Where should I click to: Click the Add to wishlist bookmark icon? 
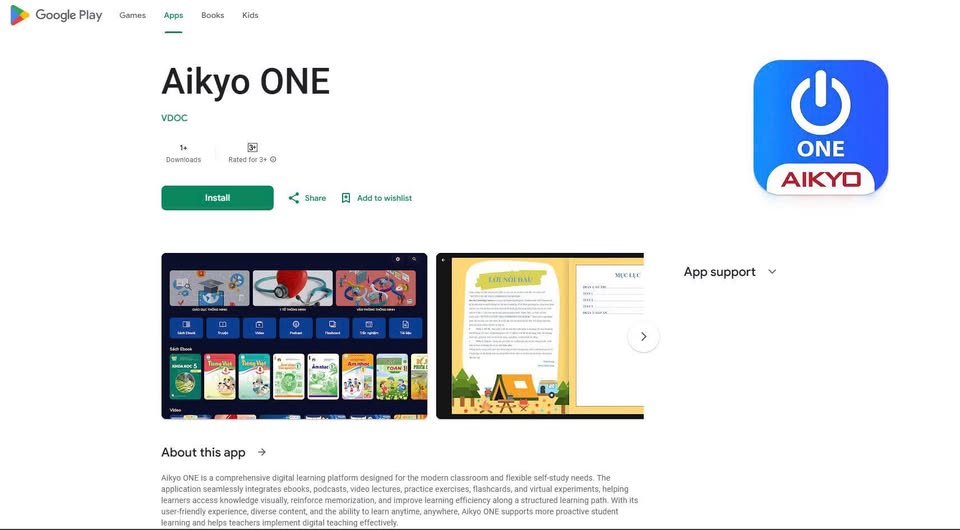tap(346, 198)
